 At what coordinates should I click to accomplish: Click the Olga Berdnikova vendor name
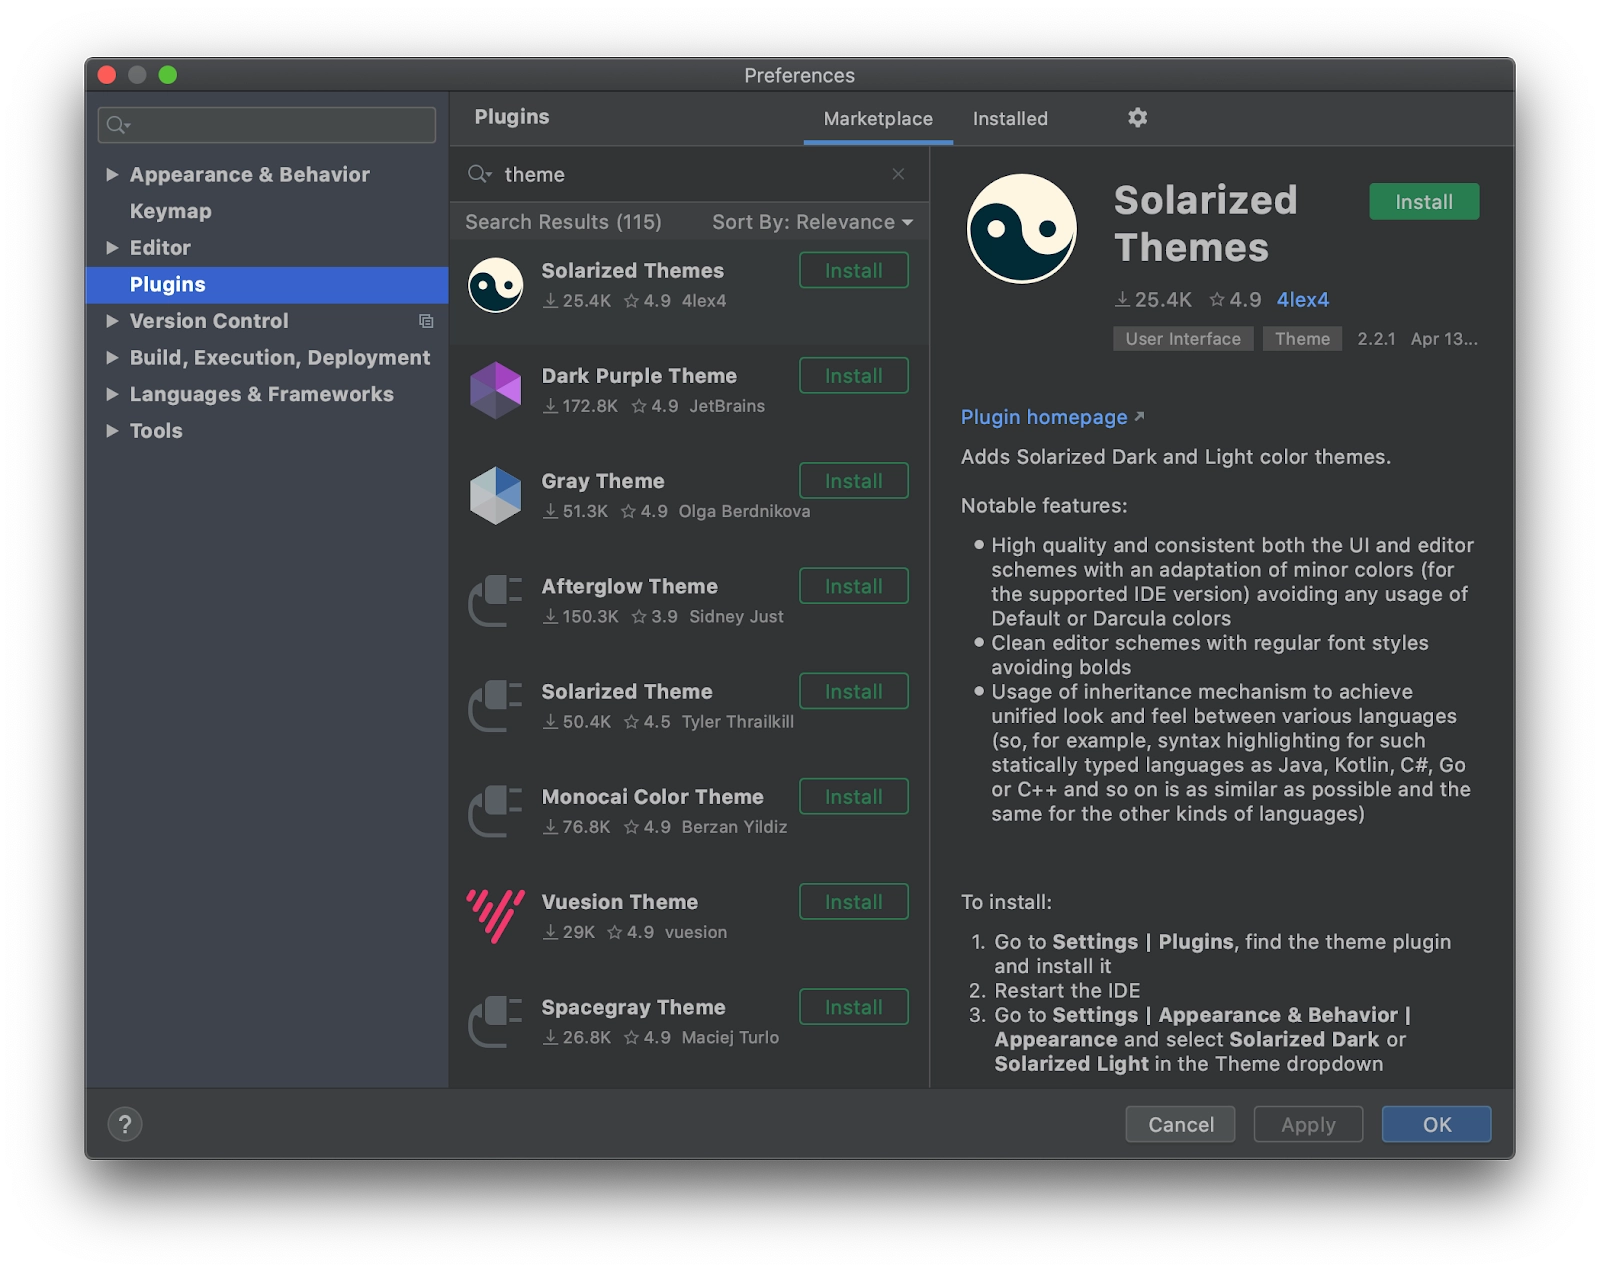(744, 511)
